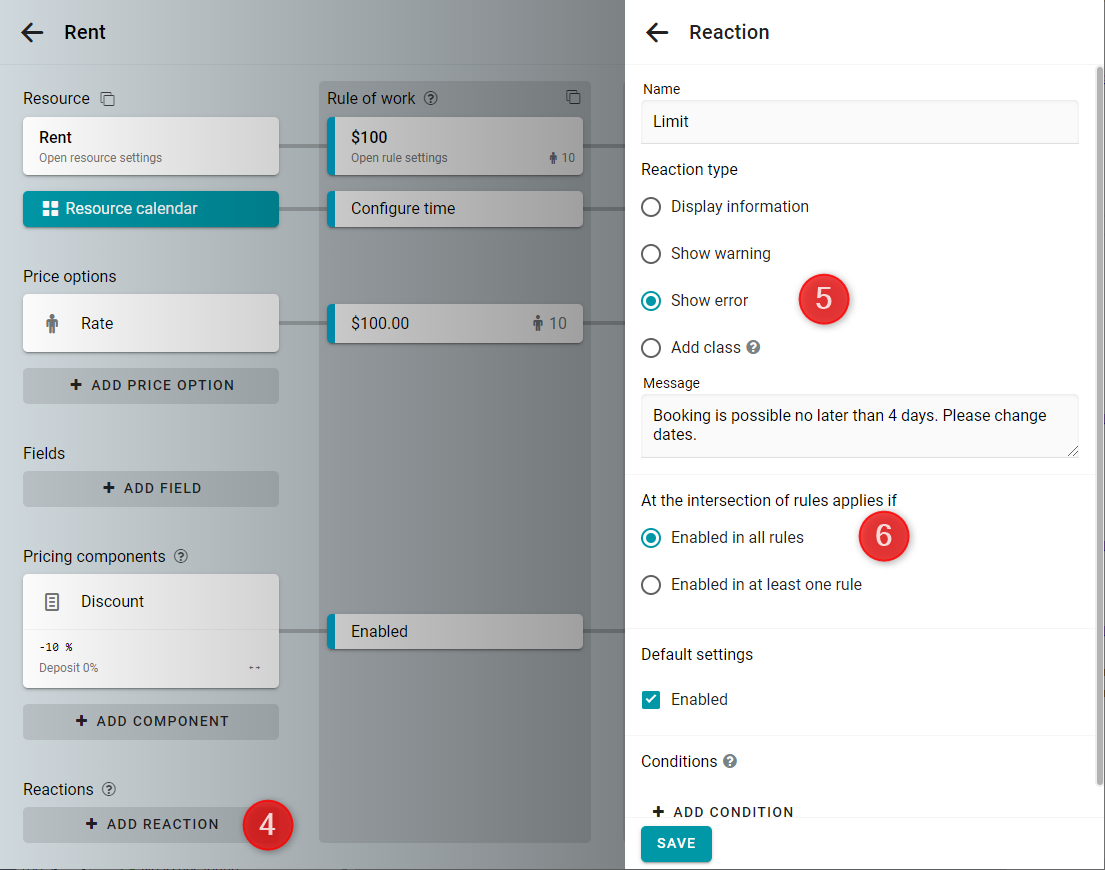Click Add Price Option button
The width and height of the screenshot is (1105, 870).
coord(151,385)
